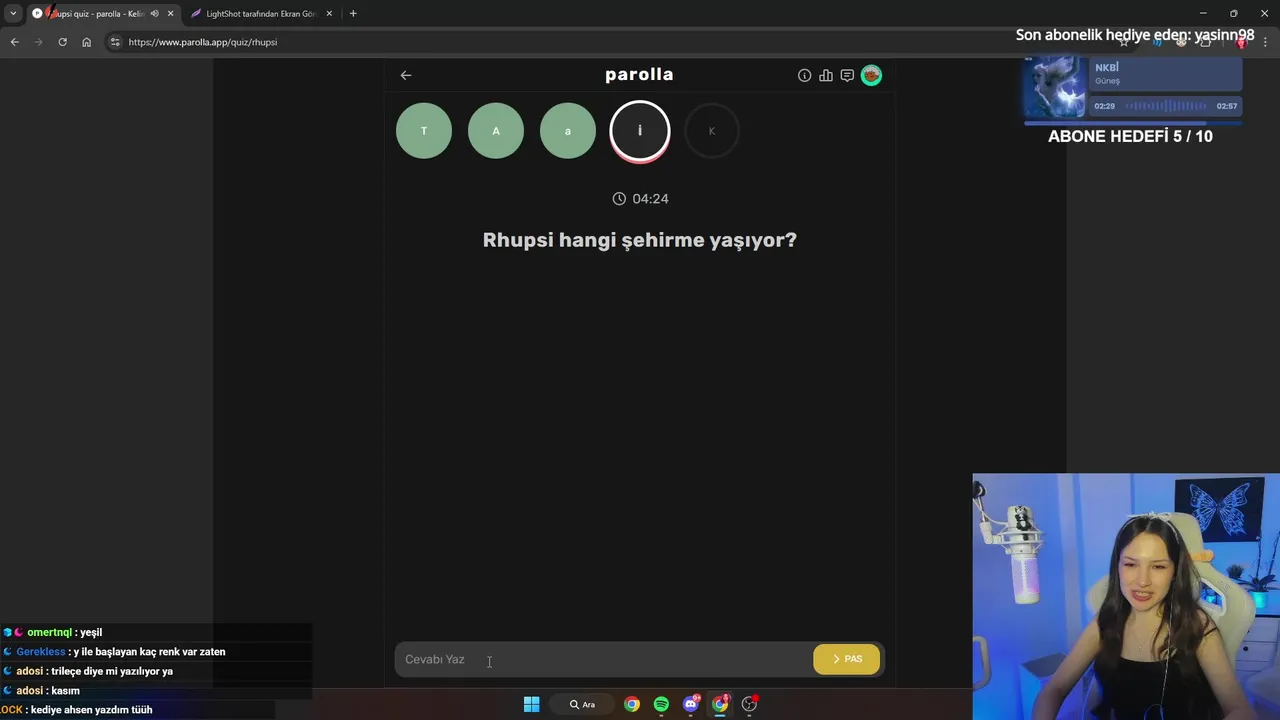Screen dimensions: 1280x720
Task: Click 'ABONE HEDEFİ 5 / 10' text
Action: click(x=1130, y=137)
